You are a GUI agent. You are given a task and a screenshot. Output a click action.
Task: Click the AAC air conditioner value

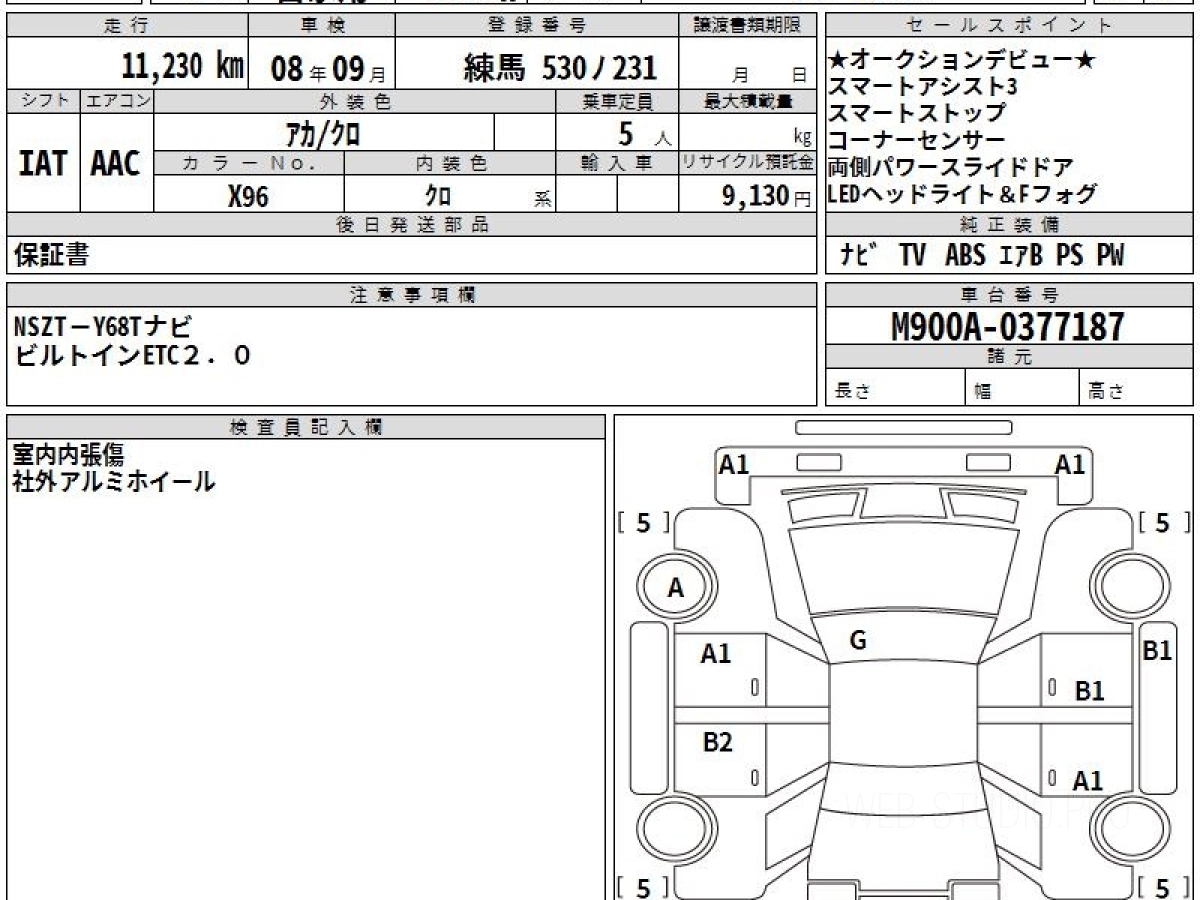[116, 163]
